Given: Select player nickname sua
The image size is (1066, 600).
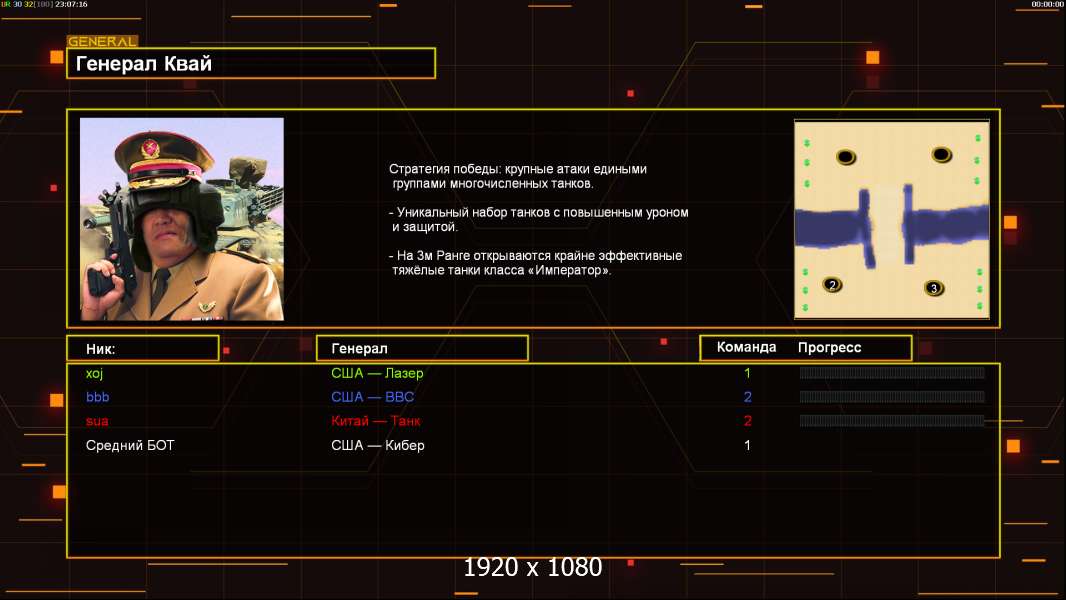Looking at the screenshot, I should [97, 421].
